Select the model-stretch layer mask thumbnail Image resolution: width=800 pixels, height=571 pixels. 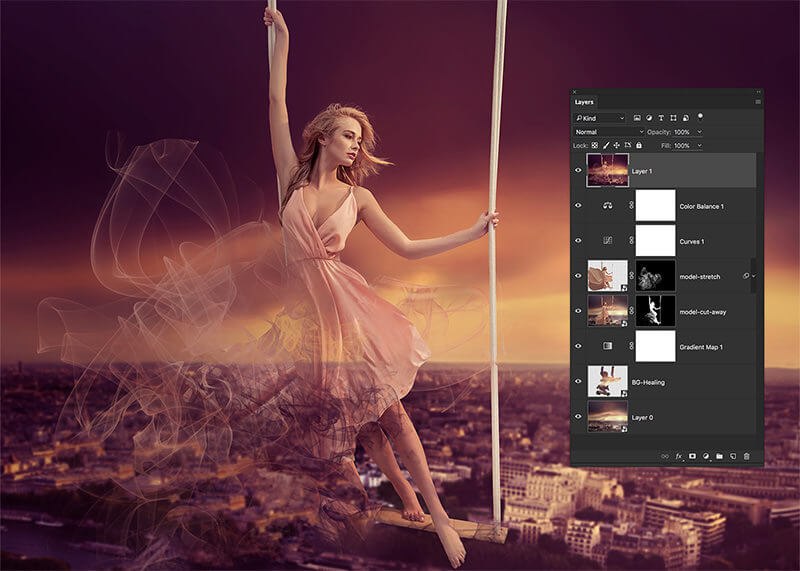(655, 276)
